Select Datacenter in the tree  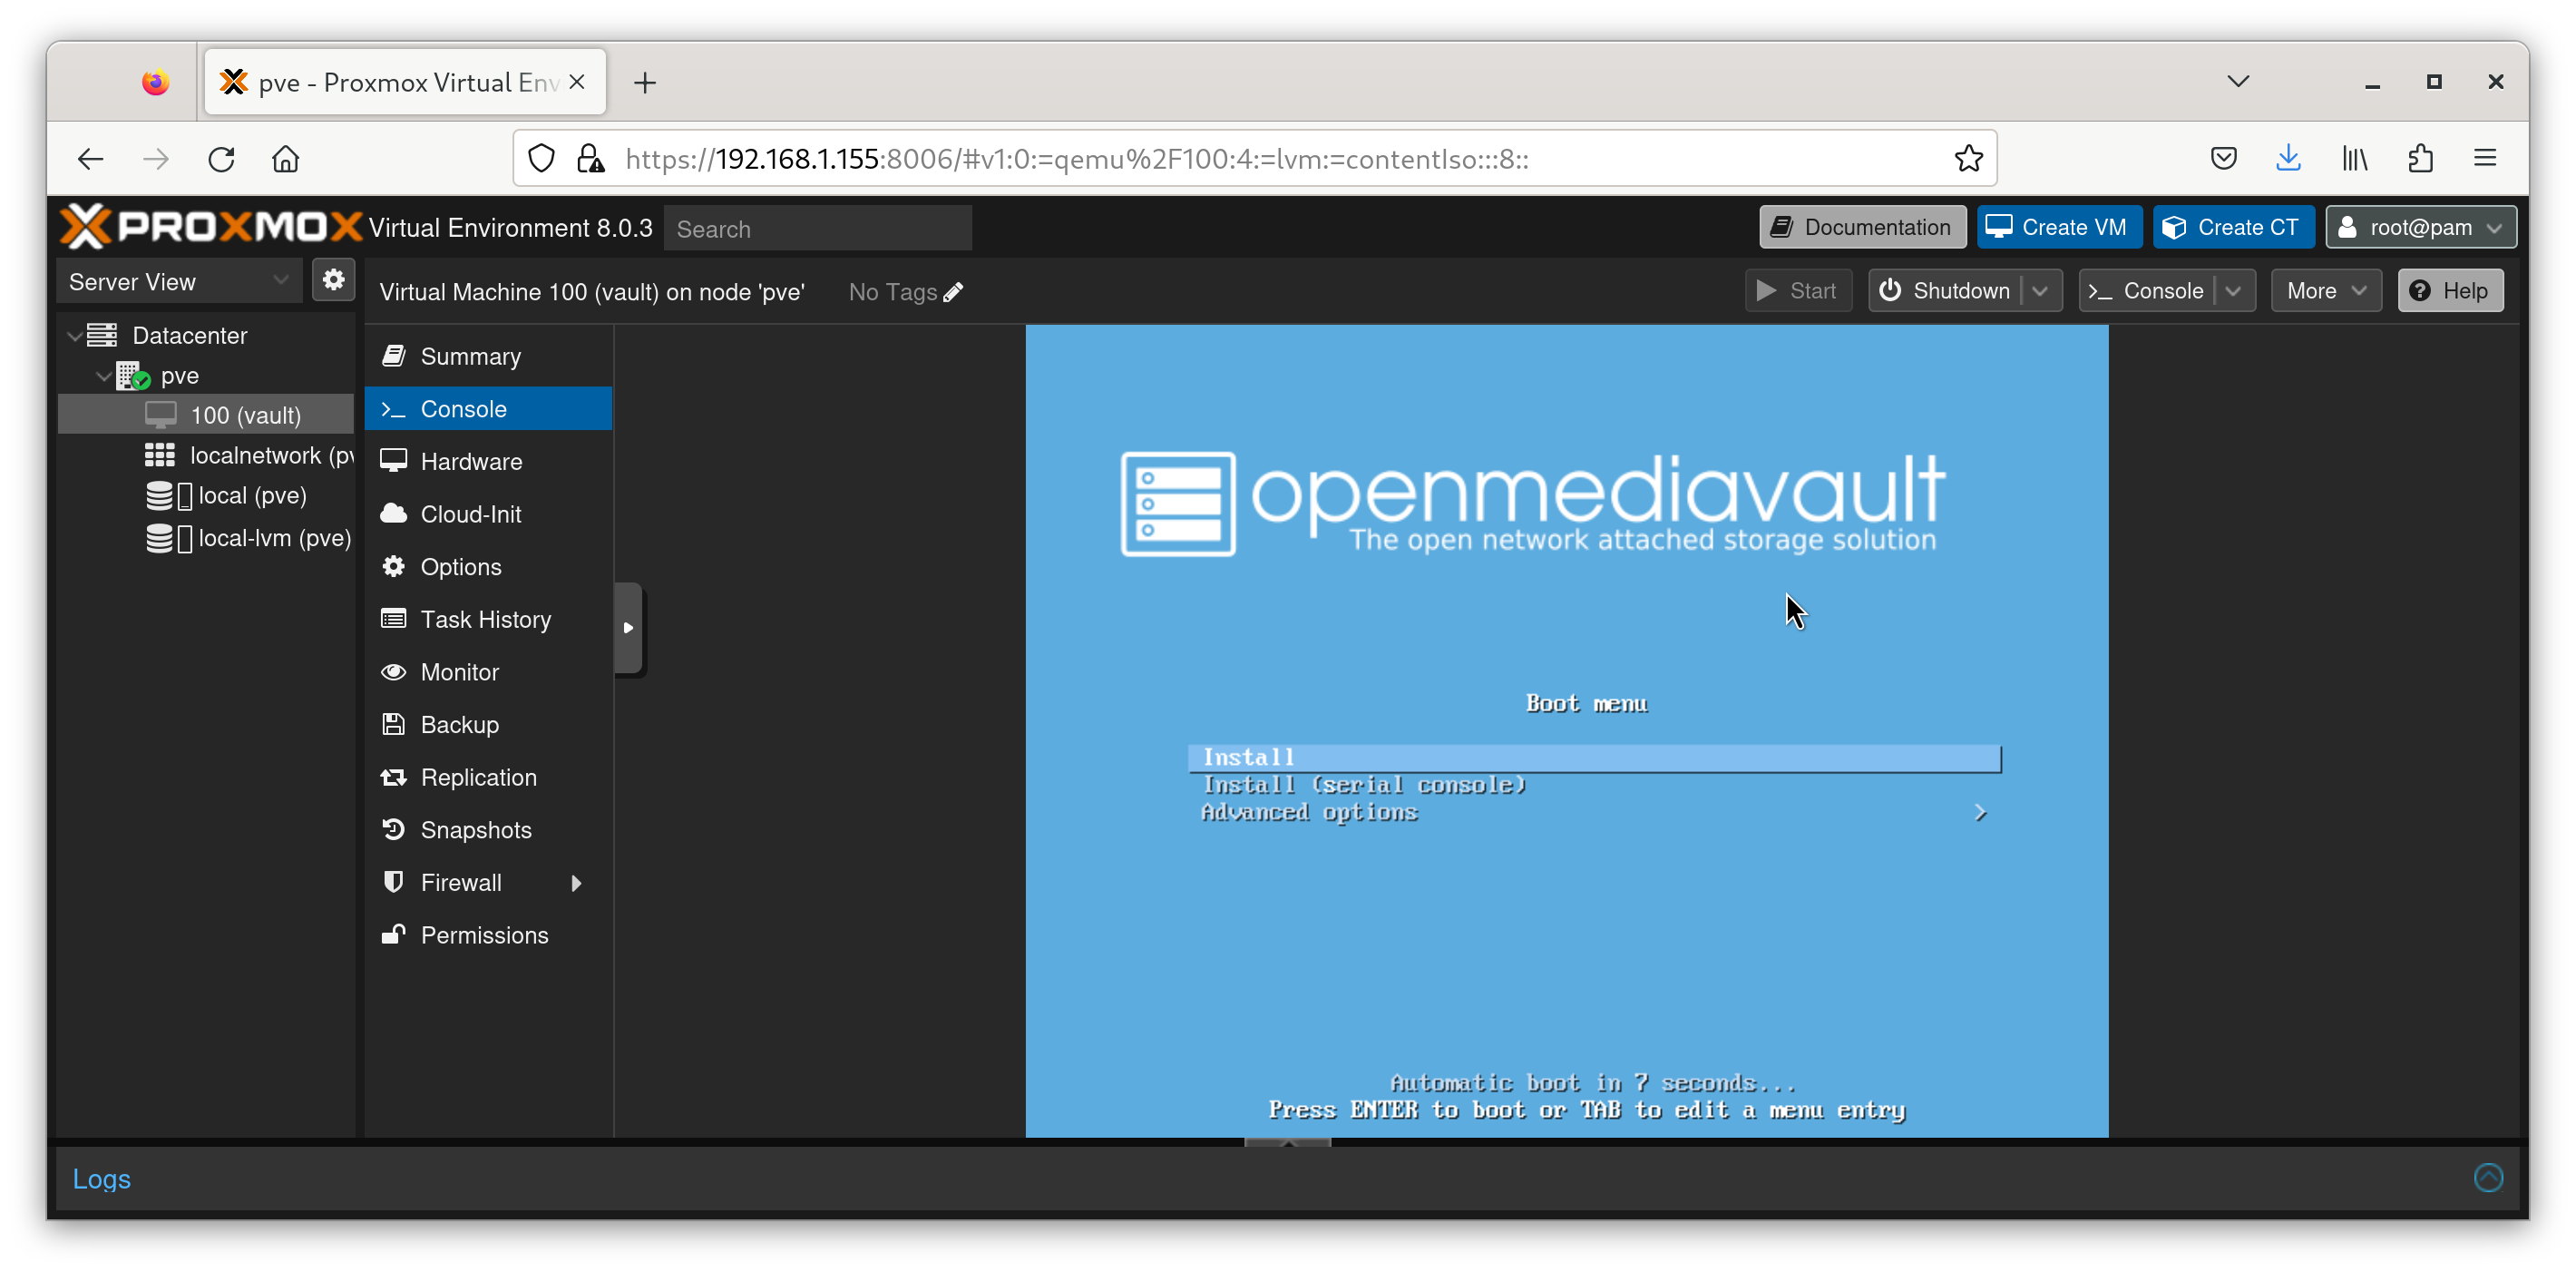[189, 335]
